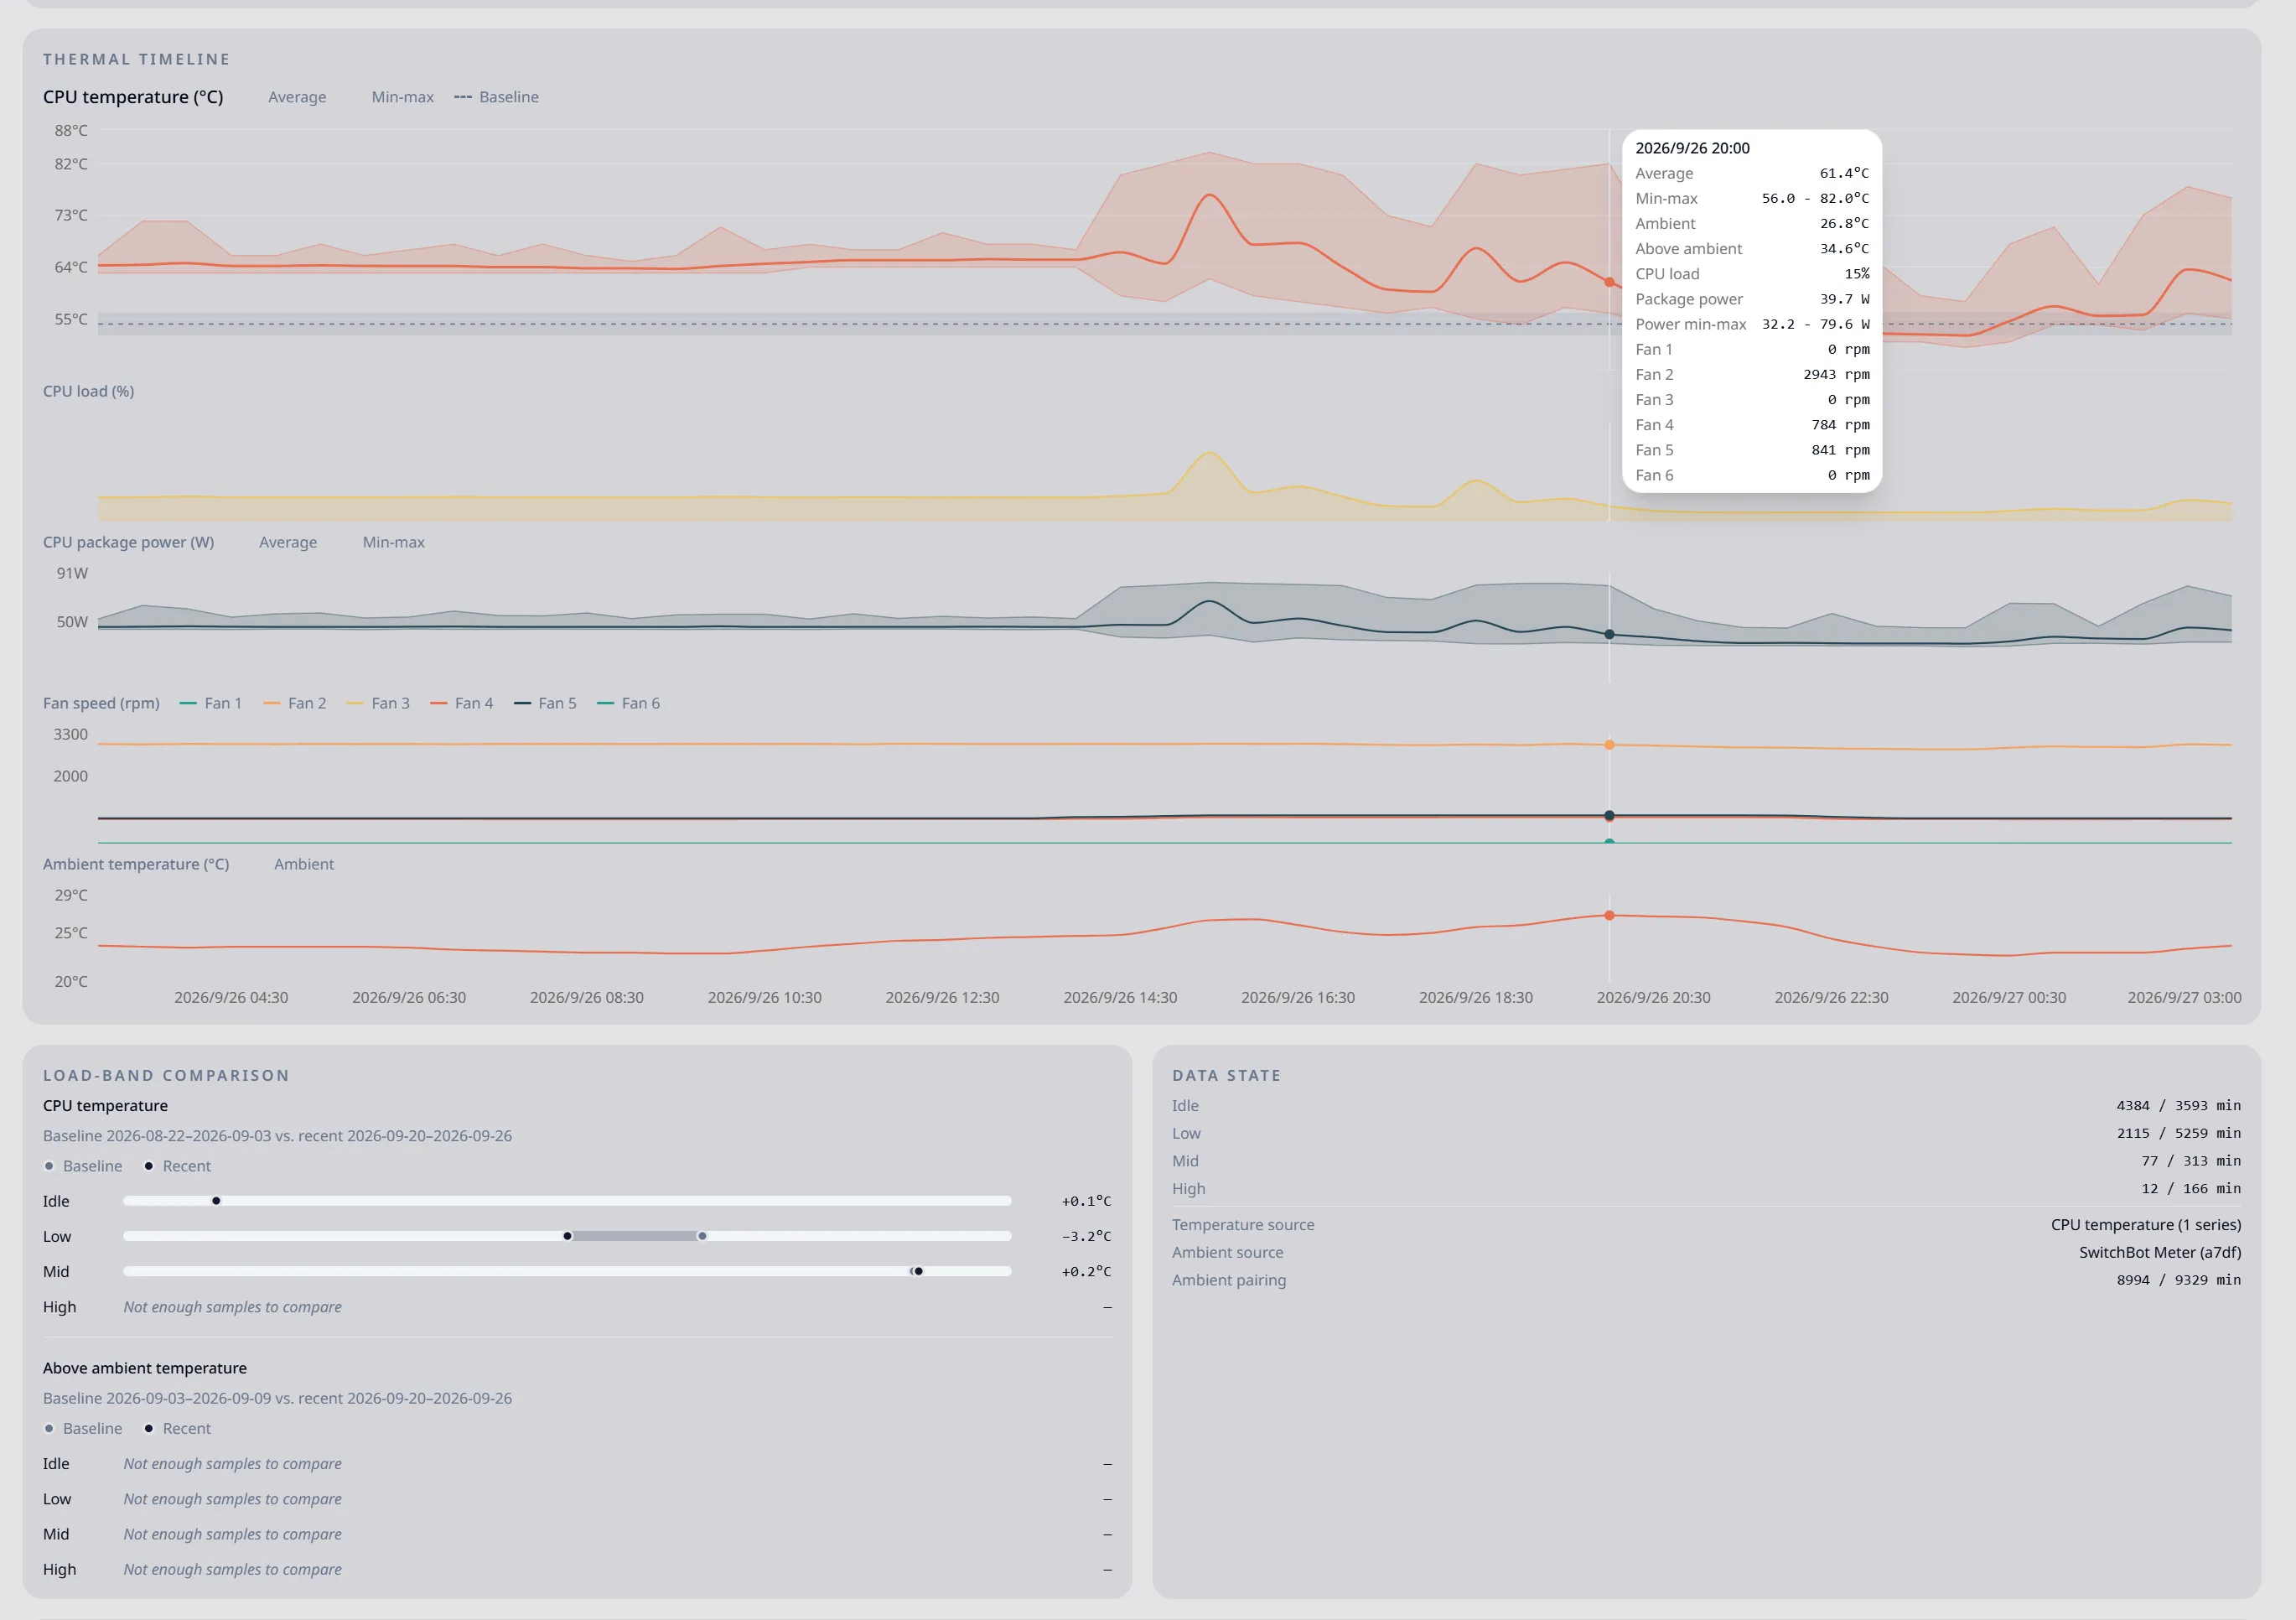Toggle the Fan 4 series legend
This screenshot has width=2296, height=1620.
tap(462, 703)
